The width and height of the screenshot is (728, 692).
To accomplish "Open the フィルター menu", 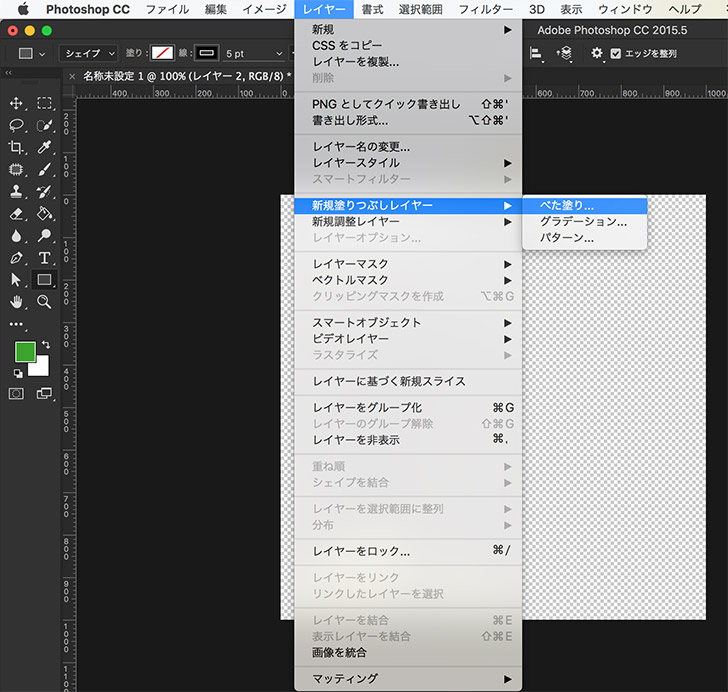I will coord(486,9).
